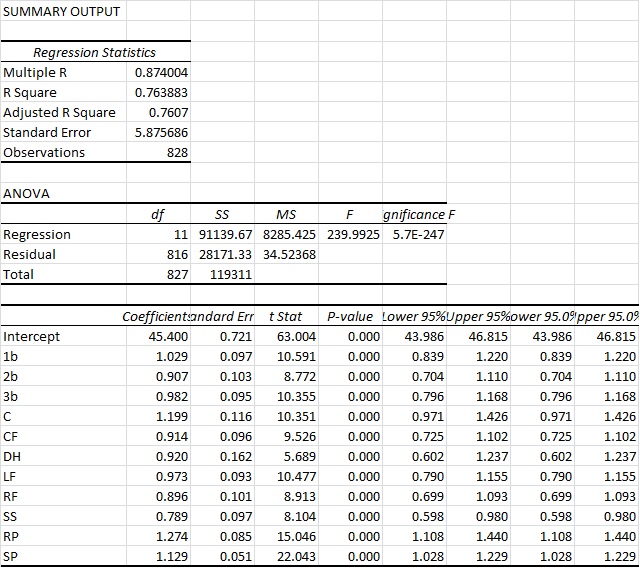Click the Intercept coefficient 45.400
This screenshot has height=568, width=640.
(x=168, y=337)
